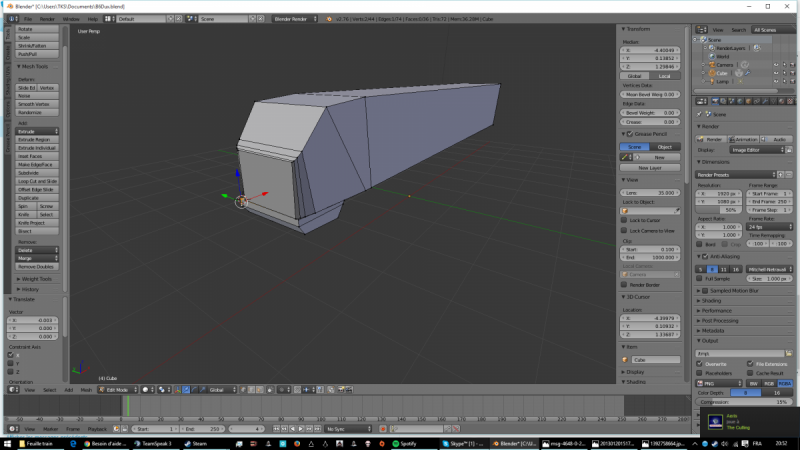Viewport: 800px width, 450px height.
Task: Open the Edge browser in the taskbar
Action: click(x=72, y=444)
